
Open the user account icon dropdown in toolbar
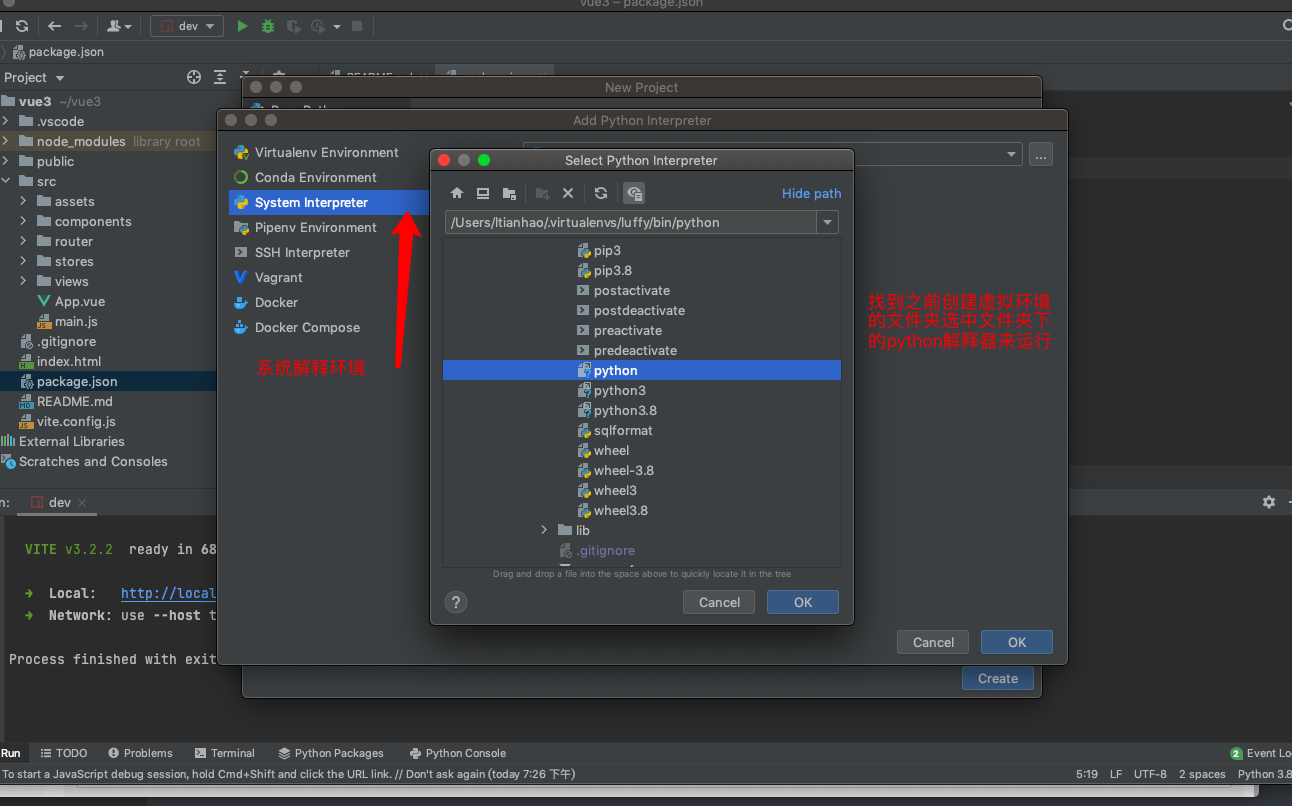coord(119,26)
